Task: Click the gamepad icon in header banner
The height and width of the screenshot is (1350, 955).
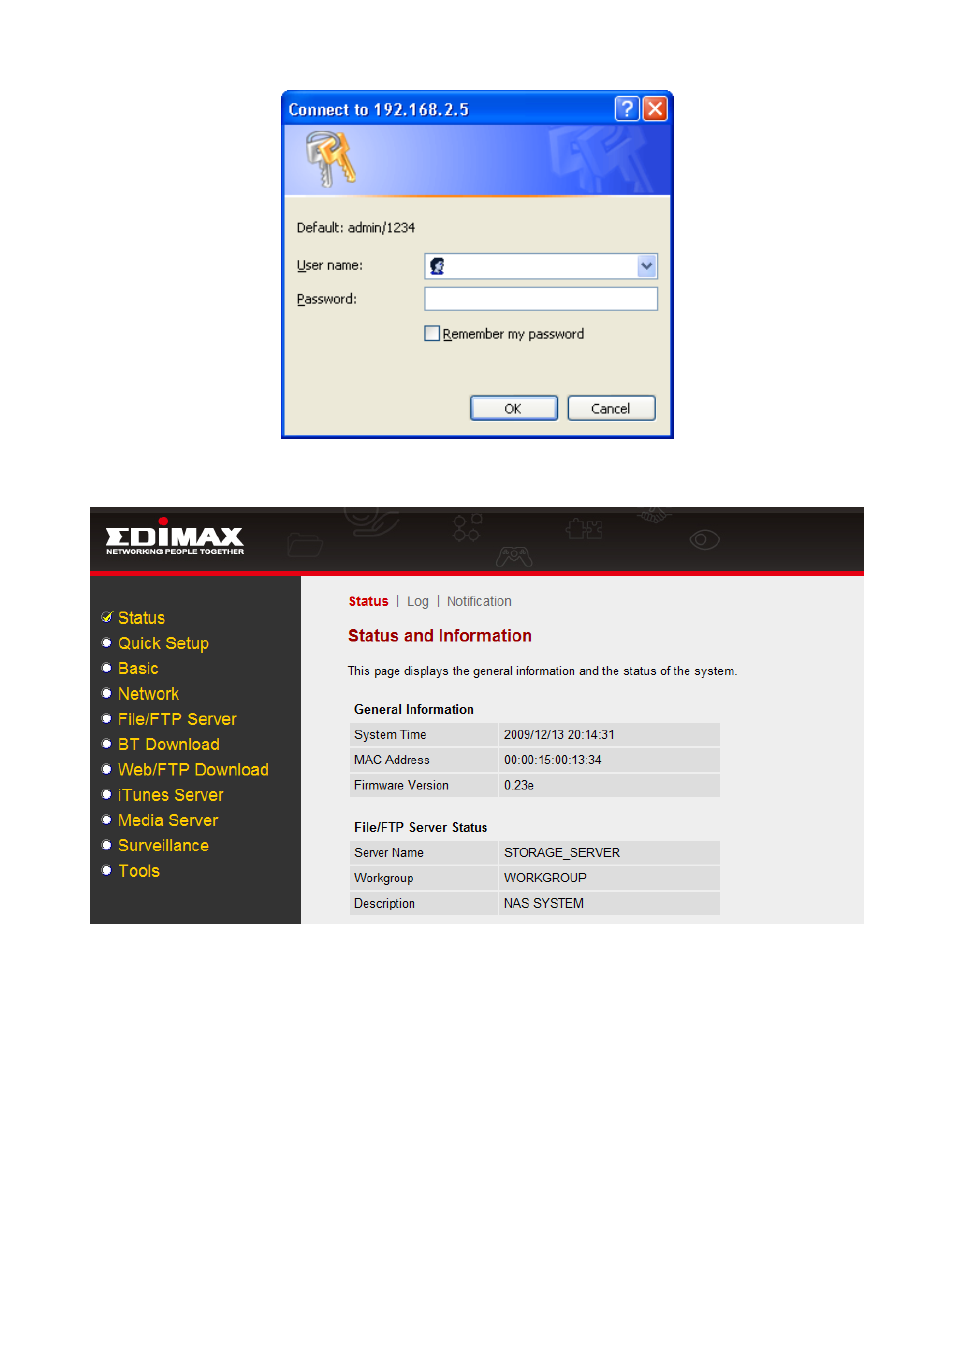Action: [x=514, y=555]
